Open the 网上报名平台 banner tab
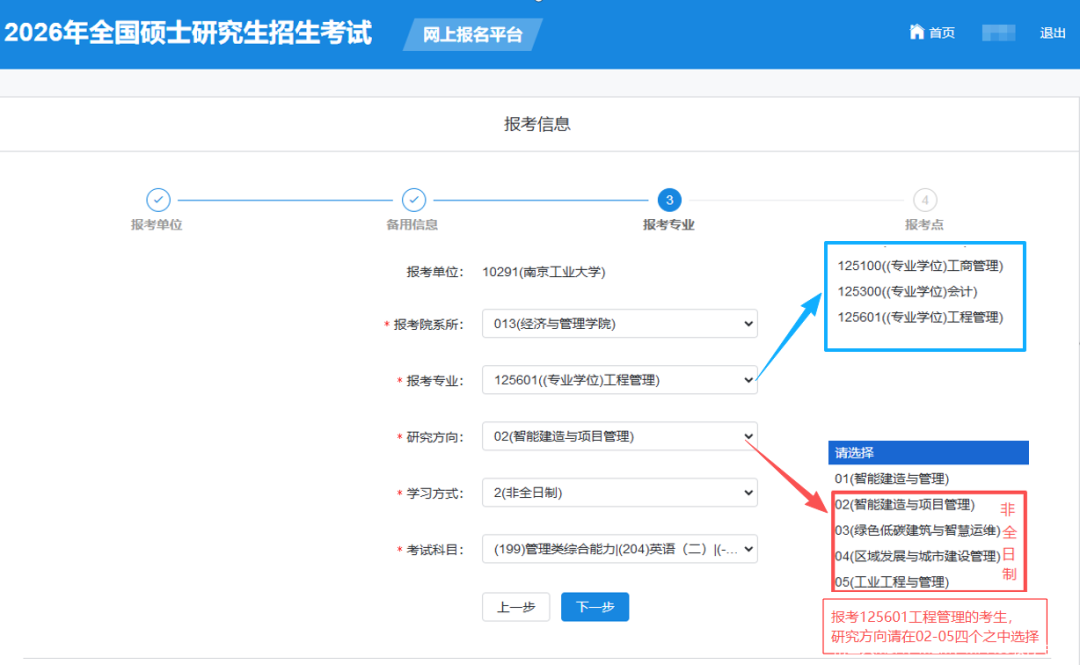Screen dimensions: 1080x665 472,34
